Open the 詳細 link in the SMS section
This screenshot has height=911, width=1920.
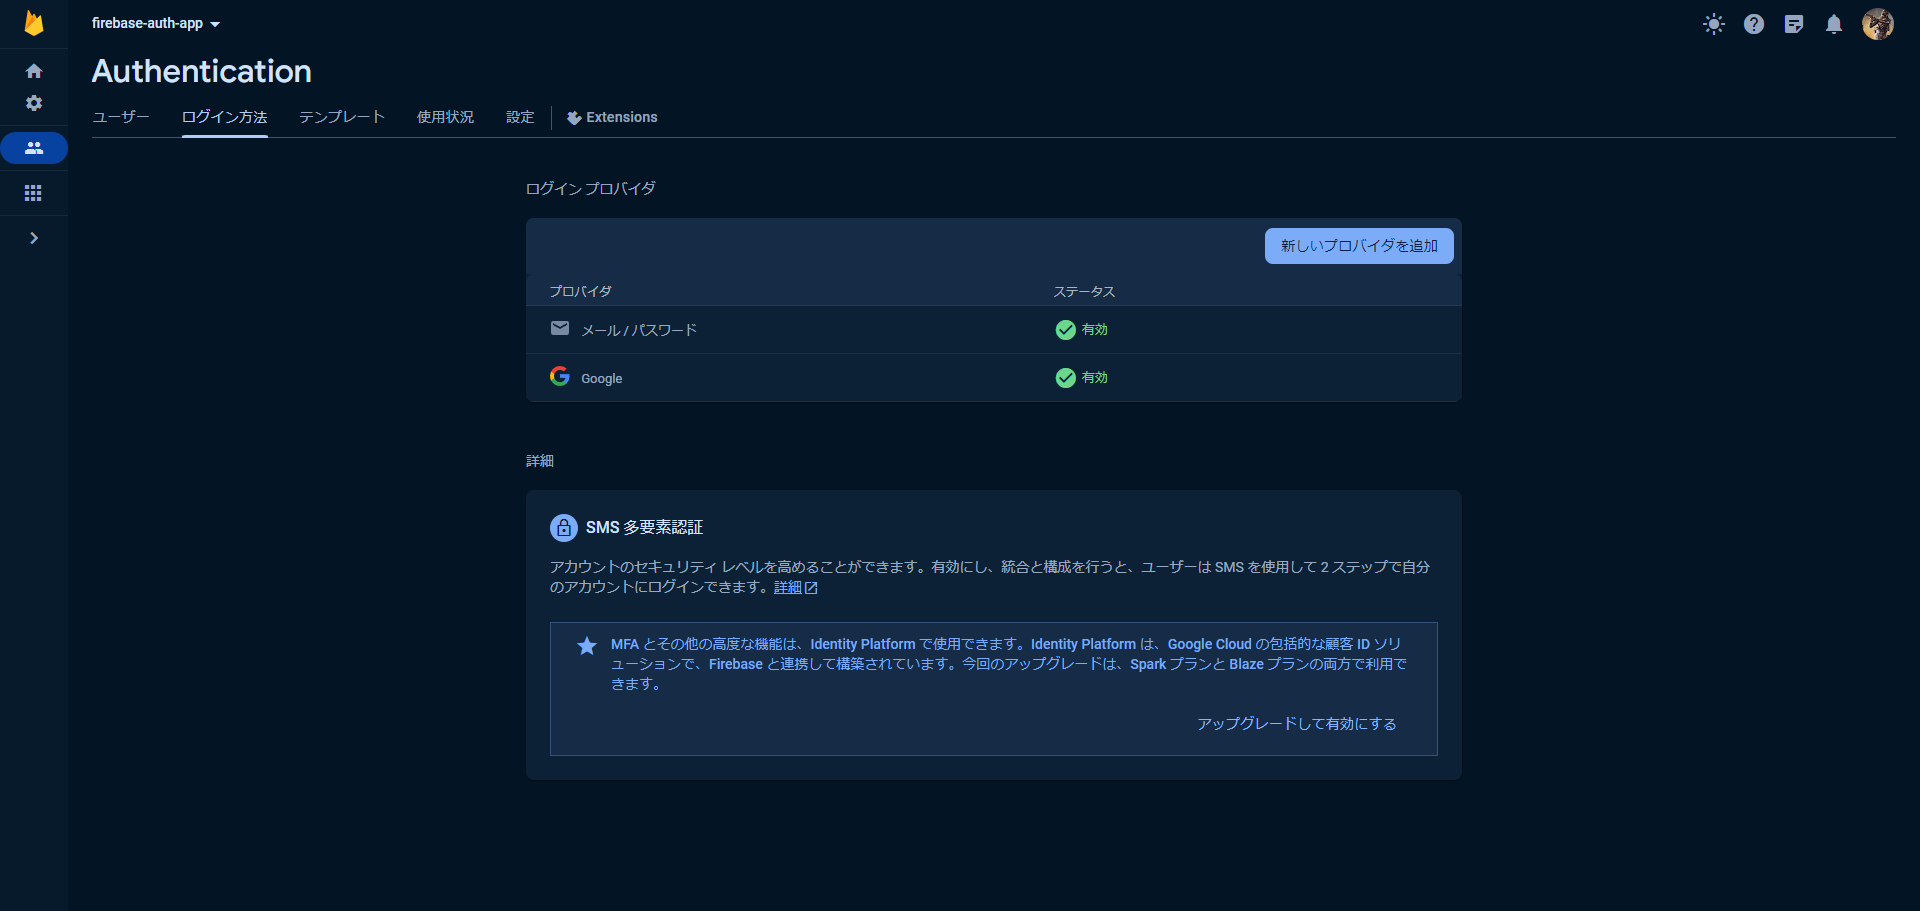click(x=790, y=587)
